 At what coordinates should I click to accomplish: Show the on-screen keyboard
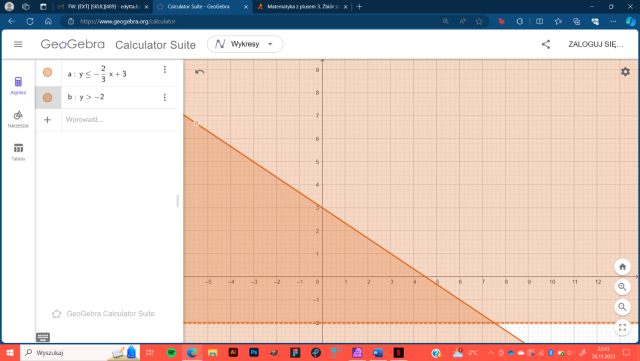pos(43,337)
